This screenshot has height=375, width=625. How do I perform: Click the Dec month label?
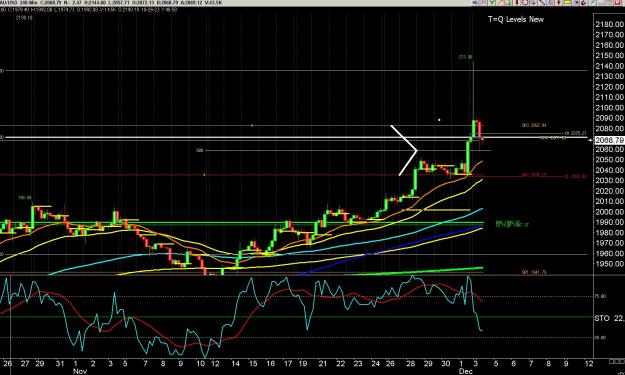click(x=465, y=371)
